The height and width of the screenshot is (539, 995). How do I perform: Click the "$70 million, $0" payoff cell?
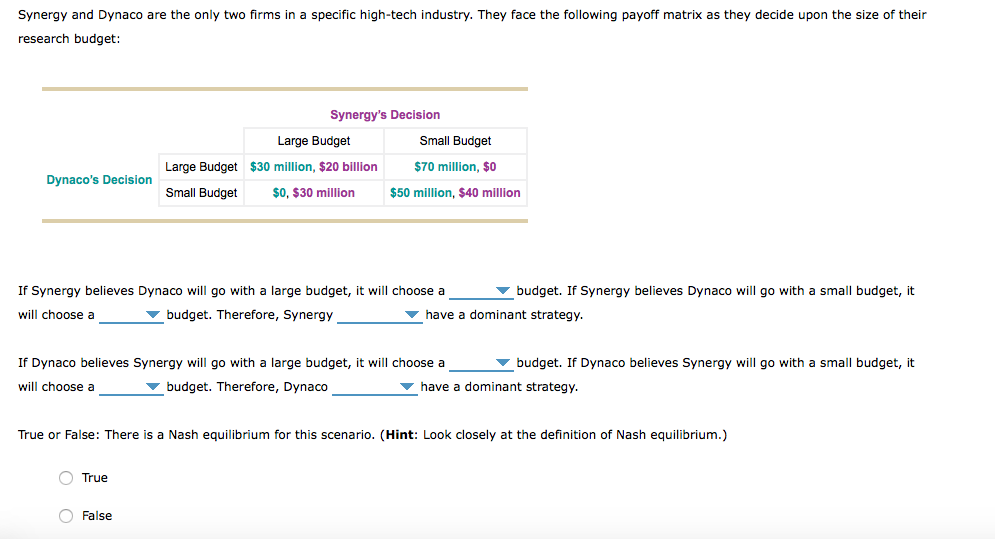click(455, 167)
